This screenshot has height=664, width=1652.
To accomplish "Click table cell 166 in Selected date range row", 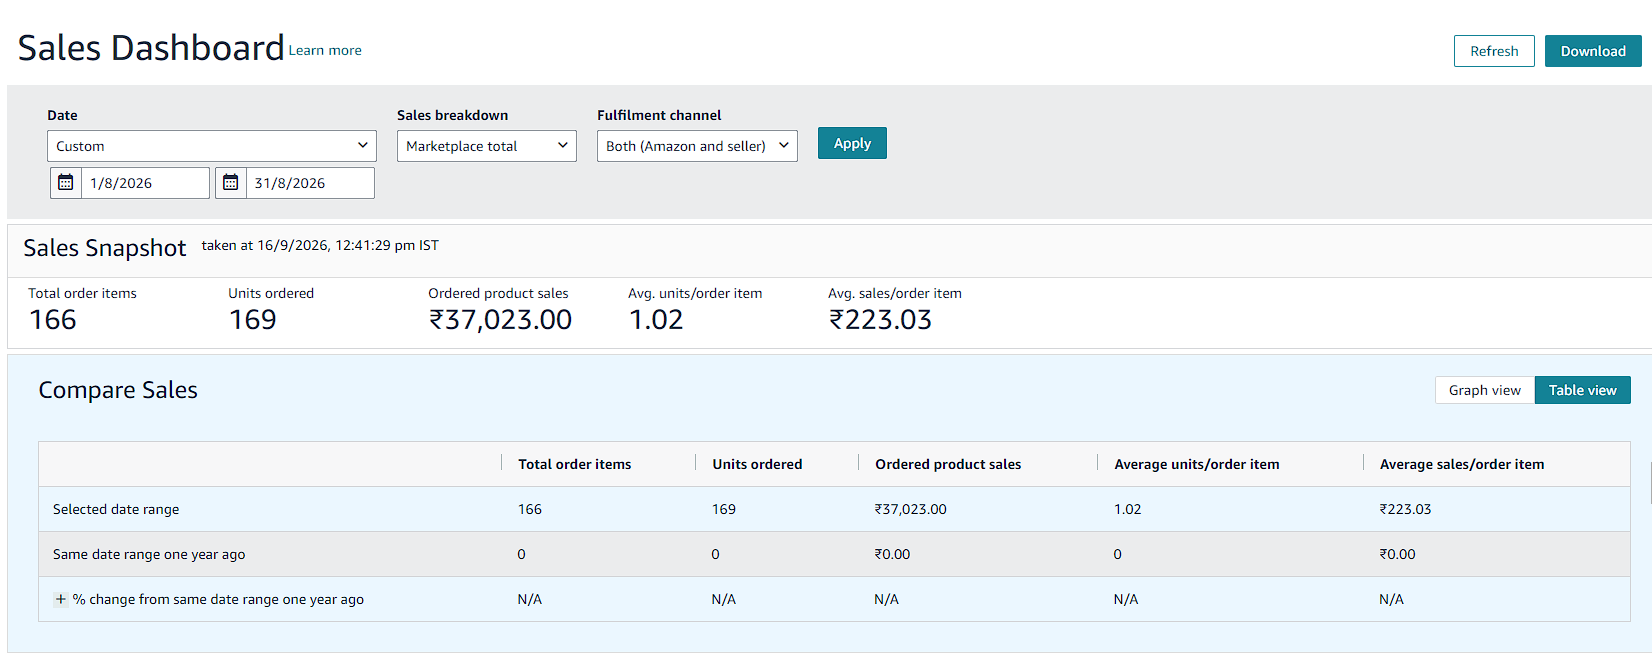I will (x=530, y=509).
